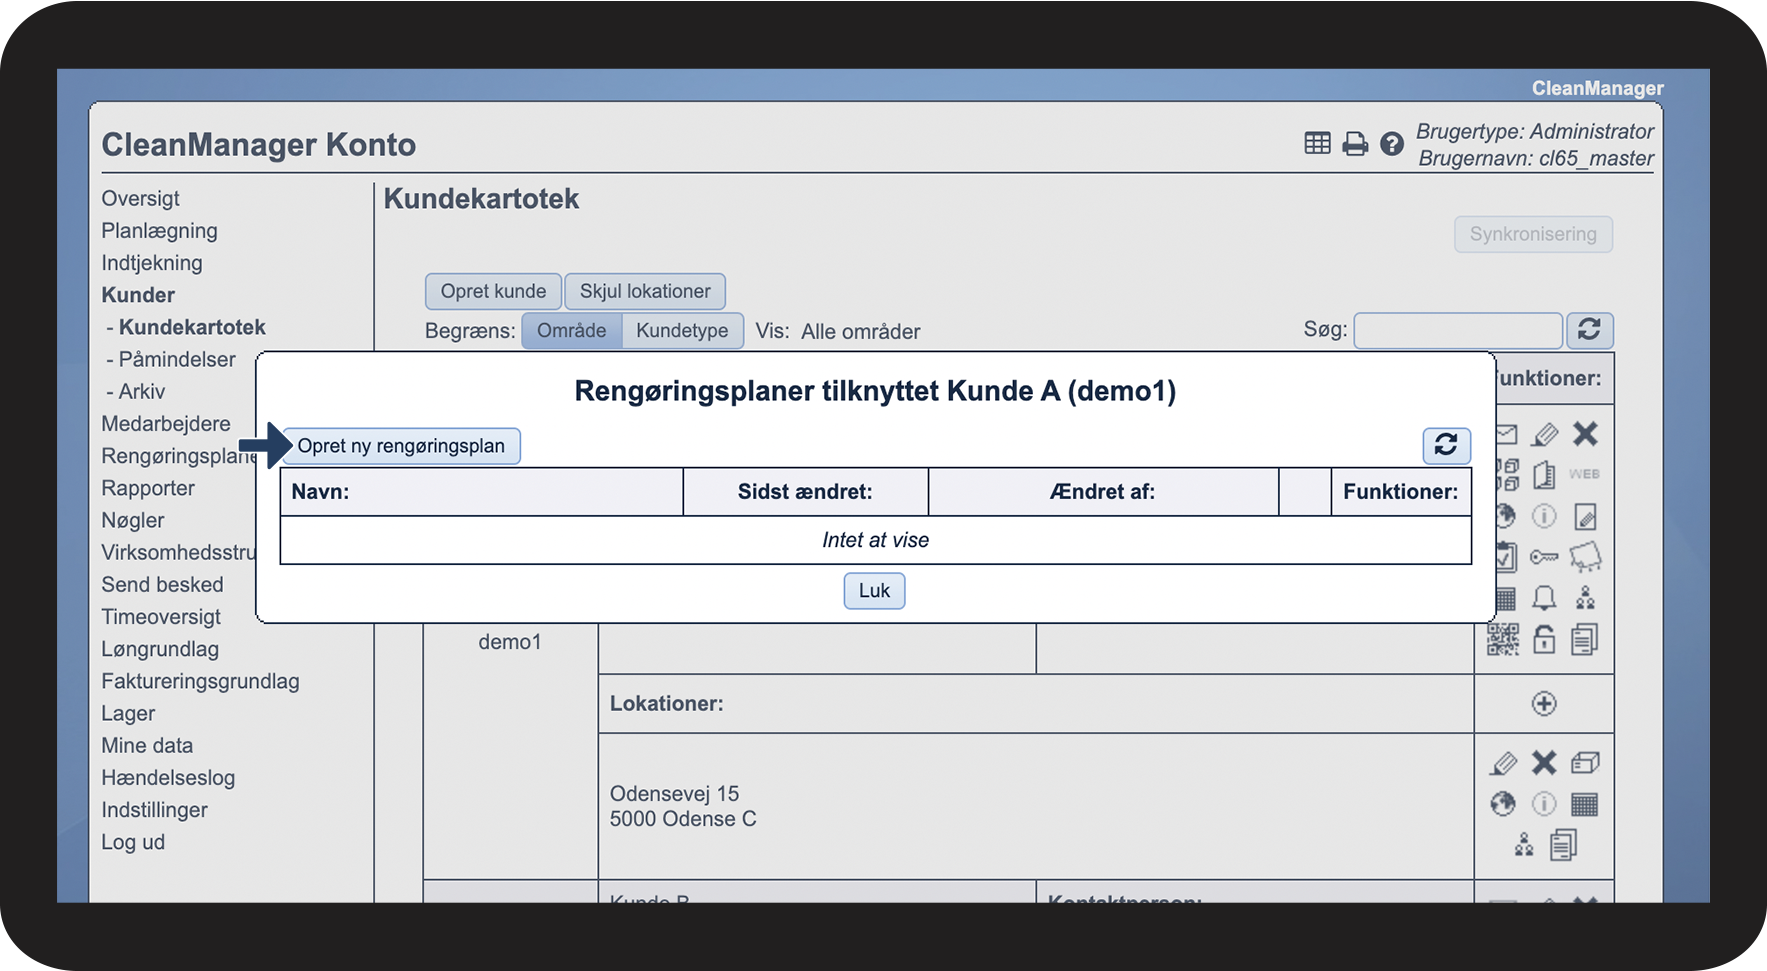Click the people icon for Odensevej 15
1767x971 pixels.
[1524, 845]
